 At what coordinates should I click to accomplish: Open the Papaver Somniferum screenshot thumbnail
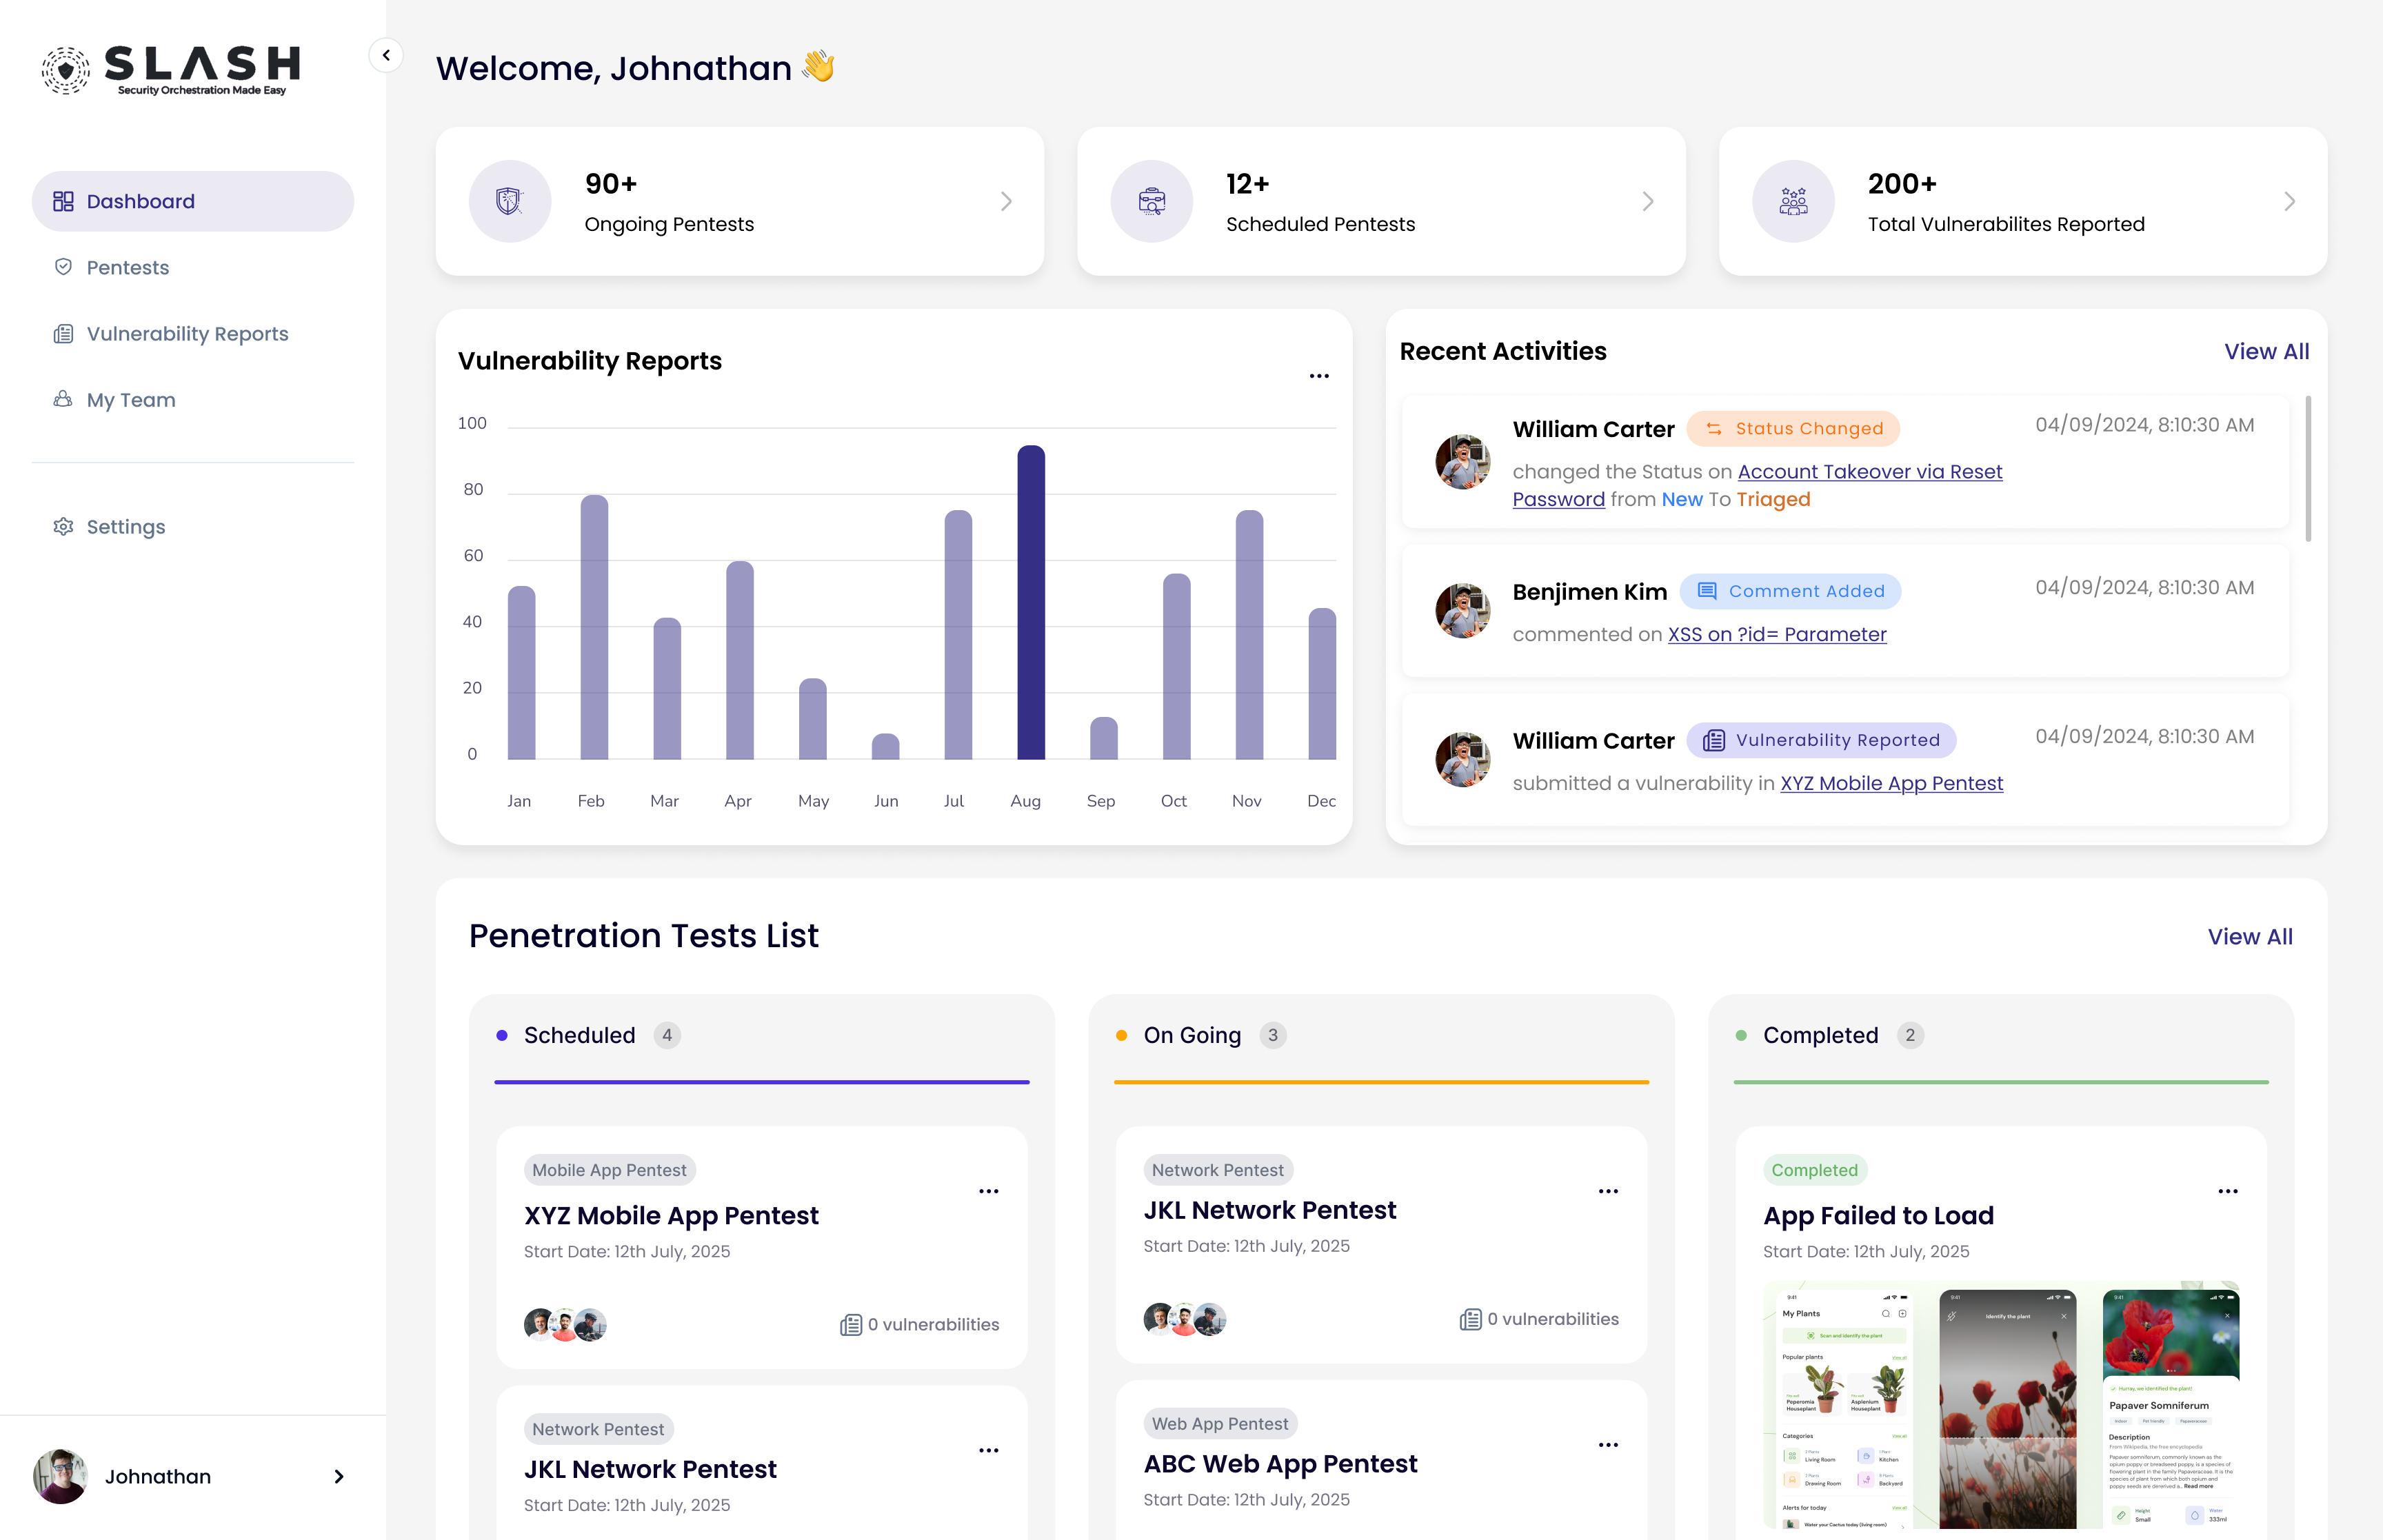[x=2171, y=1408]
